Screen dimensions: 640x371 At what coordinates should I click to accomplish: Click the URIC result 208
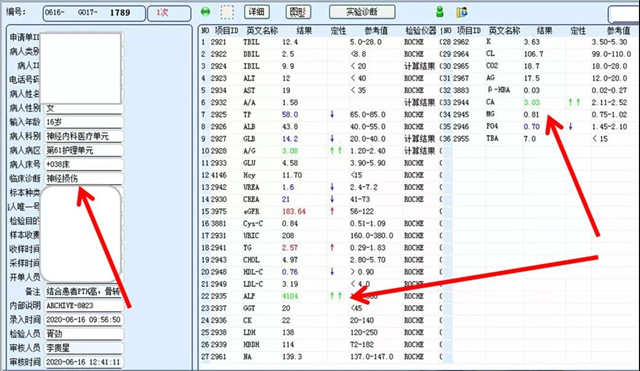click(x=288, y=235)
